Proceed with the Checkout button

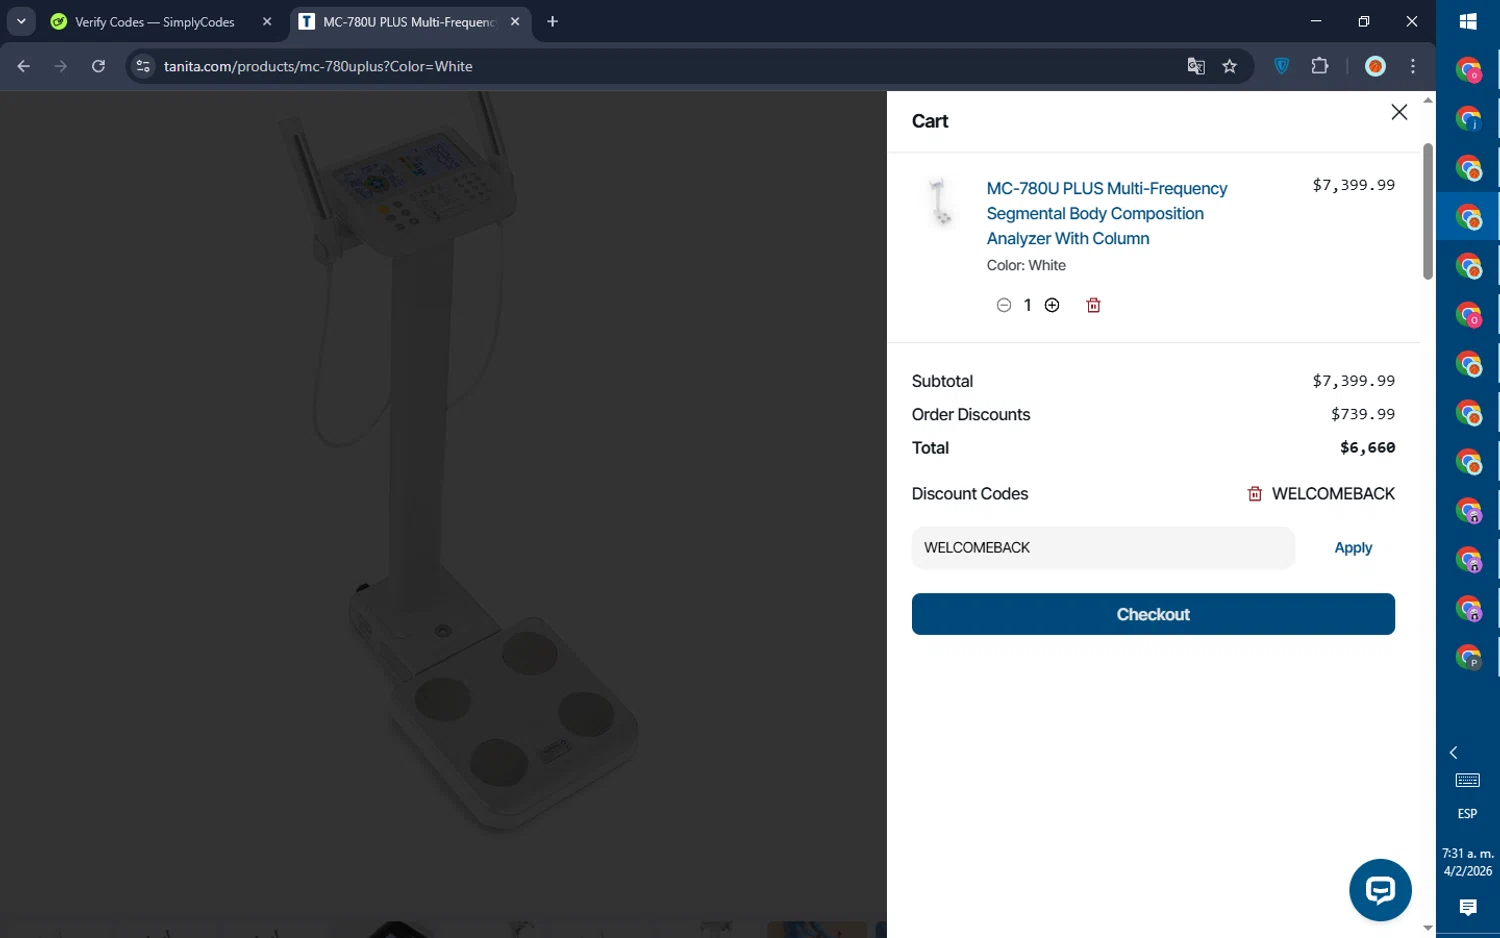(x=1153, y=614)
